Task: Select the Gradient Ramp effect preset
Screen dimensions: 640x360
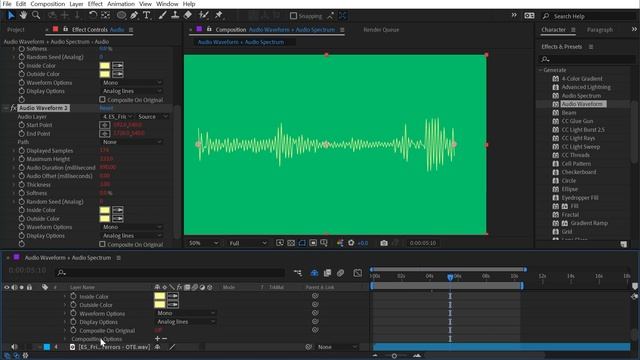Action: (x=589, y=223)
